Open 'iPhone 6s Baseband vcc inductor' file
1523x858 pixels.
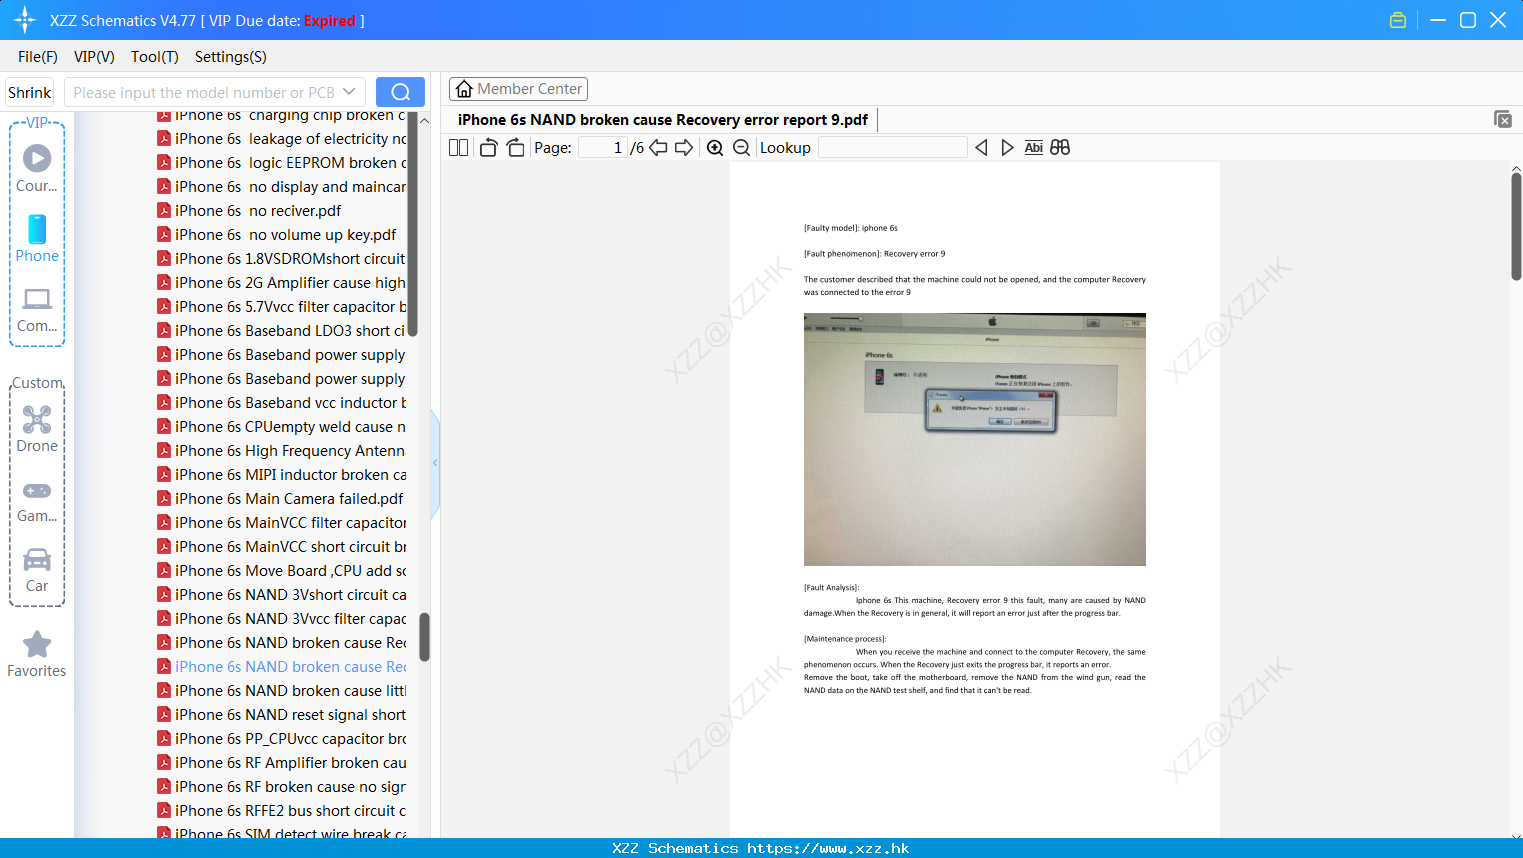point(282,403)
